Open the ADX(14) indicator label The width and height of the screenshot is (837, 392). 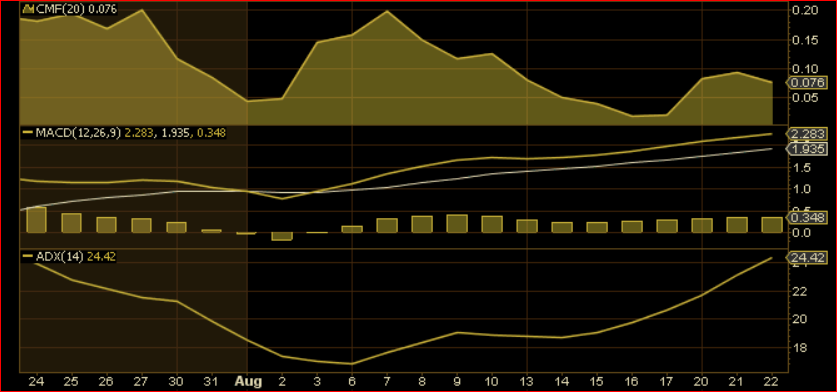click(x=59, y=257)
